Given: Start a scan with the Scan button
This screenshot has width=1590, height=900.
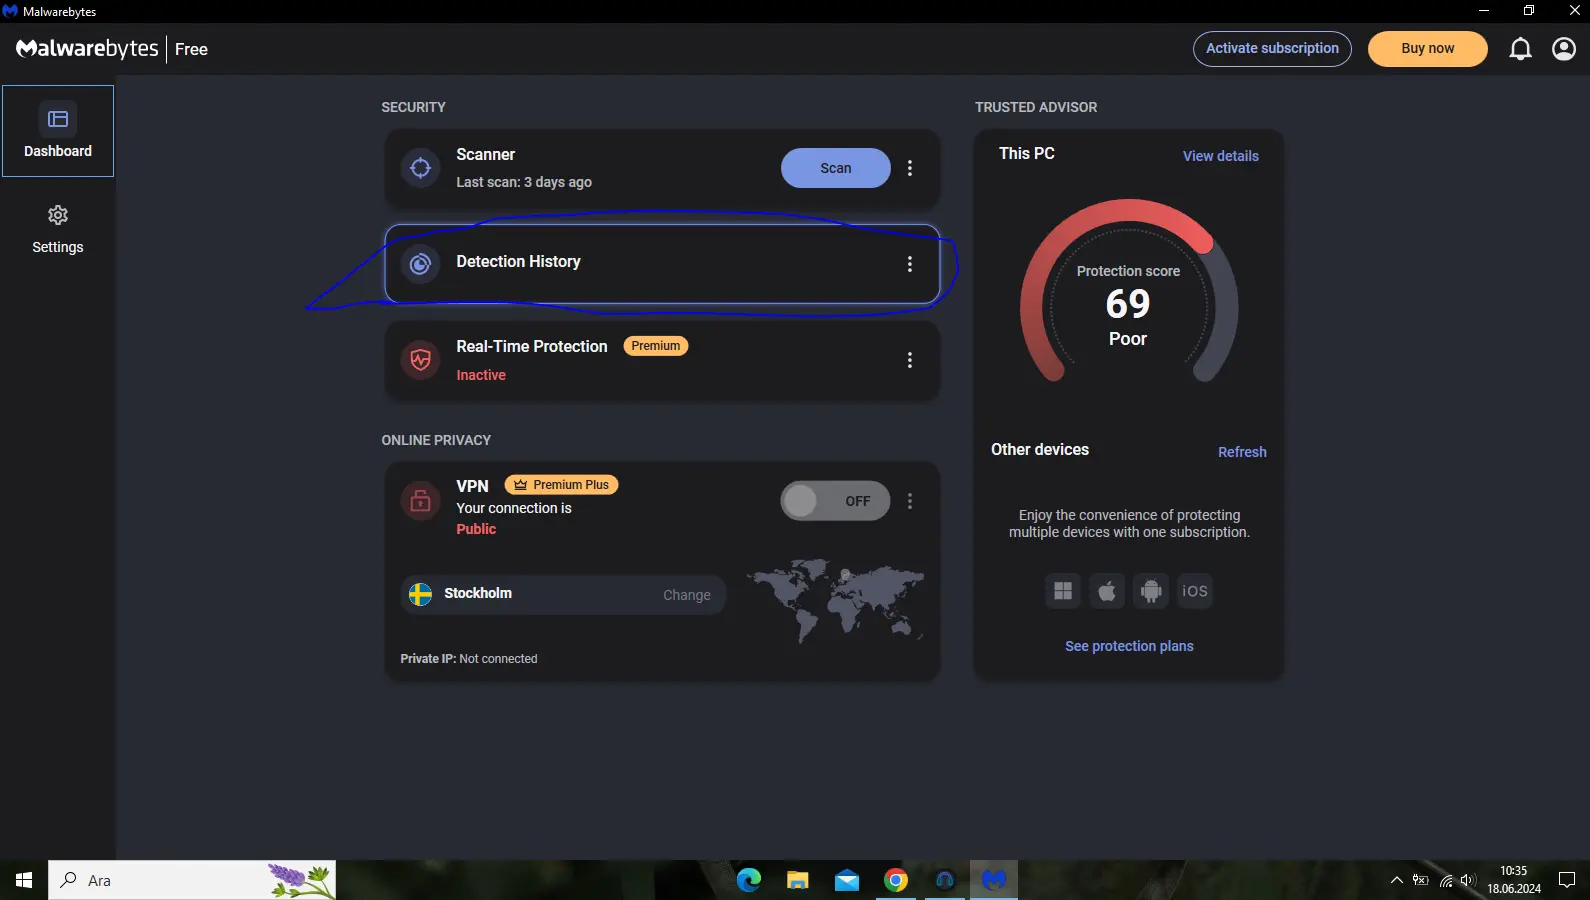Looking at the screenshot, I should click(835, 168).
